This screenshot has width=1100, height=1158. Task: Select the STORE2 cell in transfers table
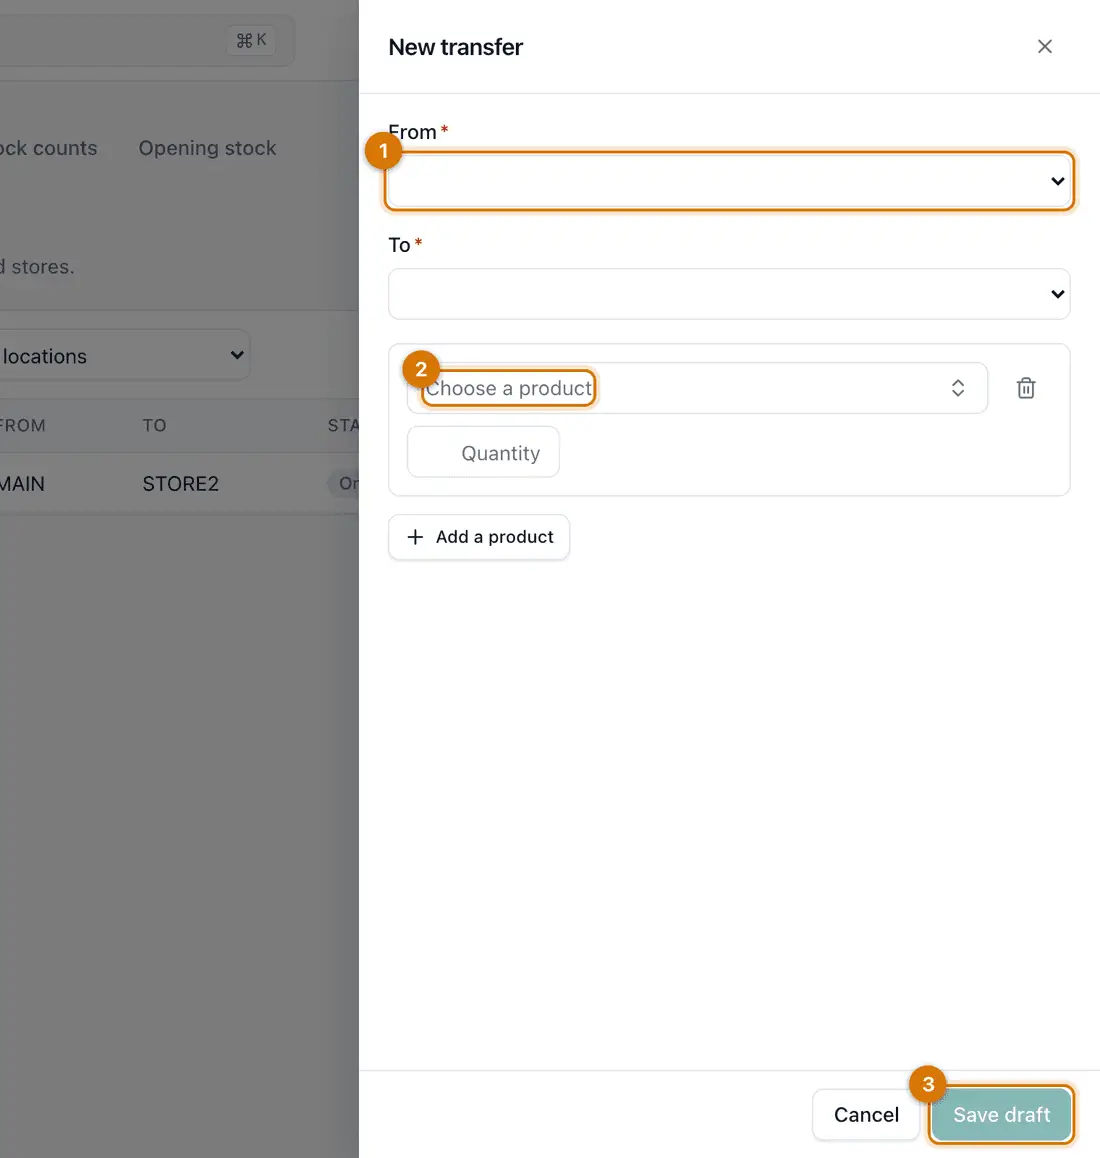180,484
